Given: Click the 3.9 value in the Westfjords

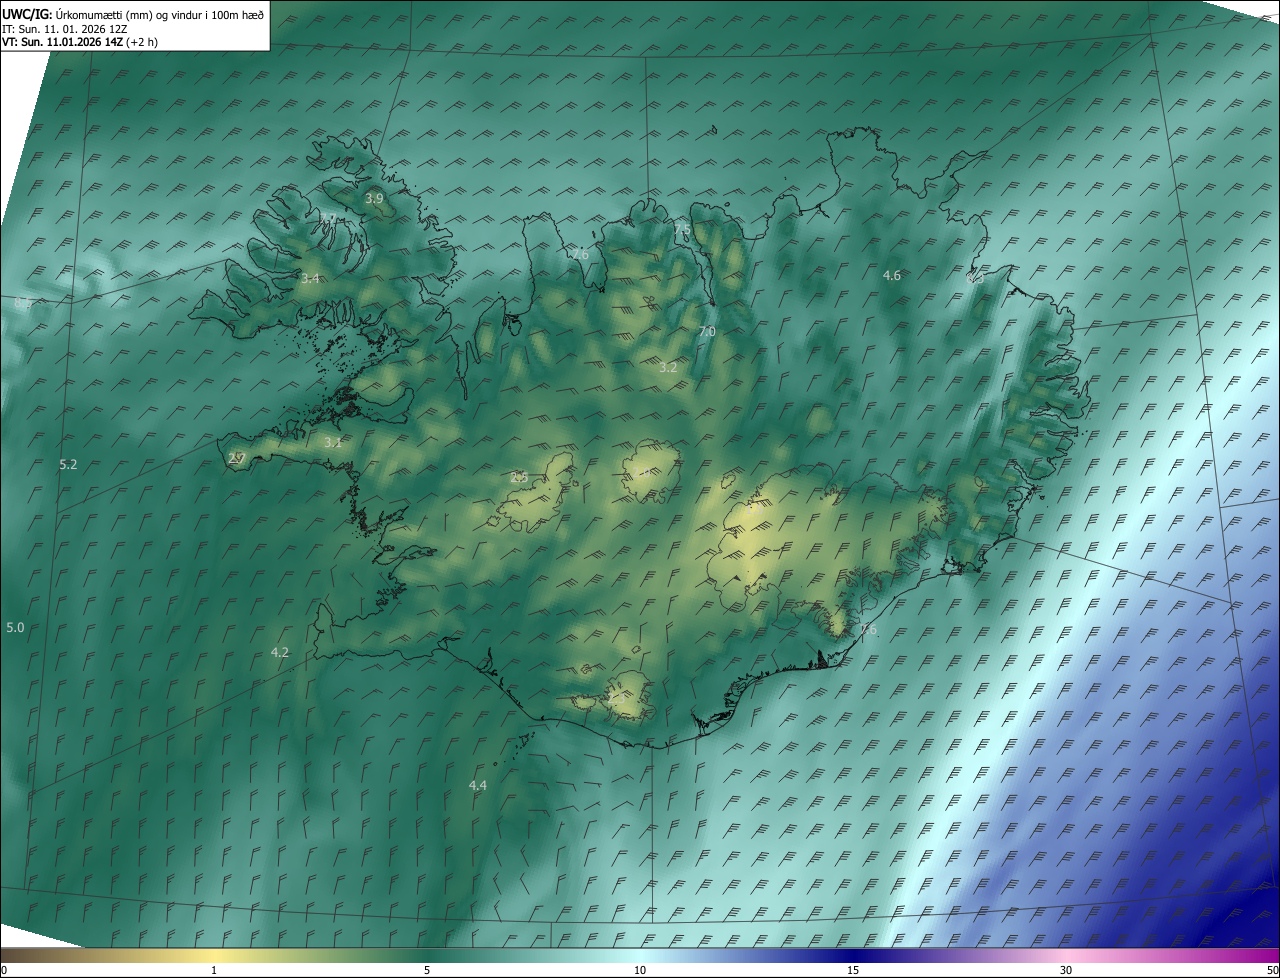Looking at the screenshot, I should [374, 199].
